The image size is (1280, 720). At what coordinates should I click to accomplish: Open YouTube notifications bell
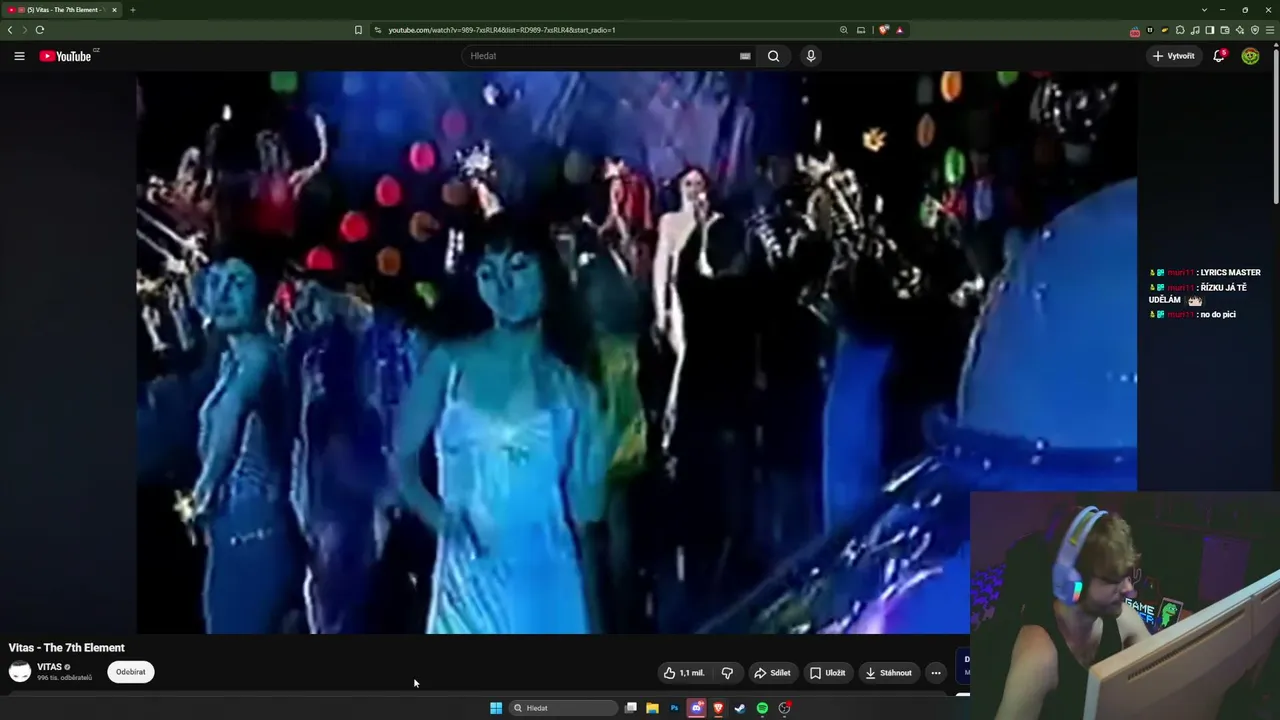1219,56
